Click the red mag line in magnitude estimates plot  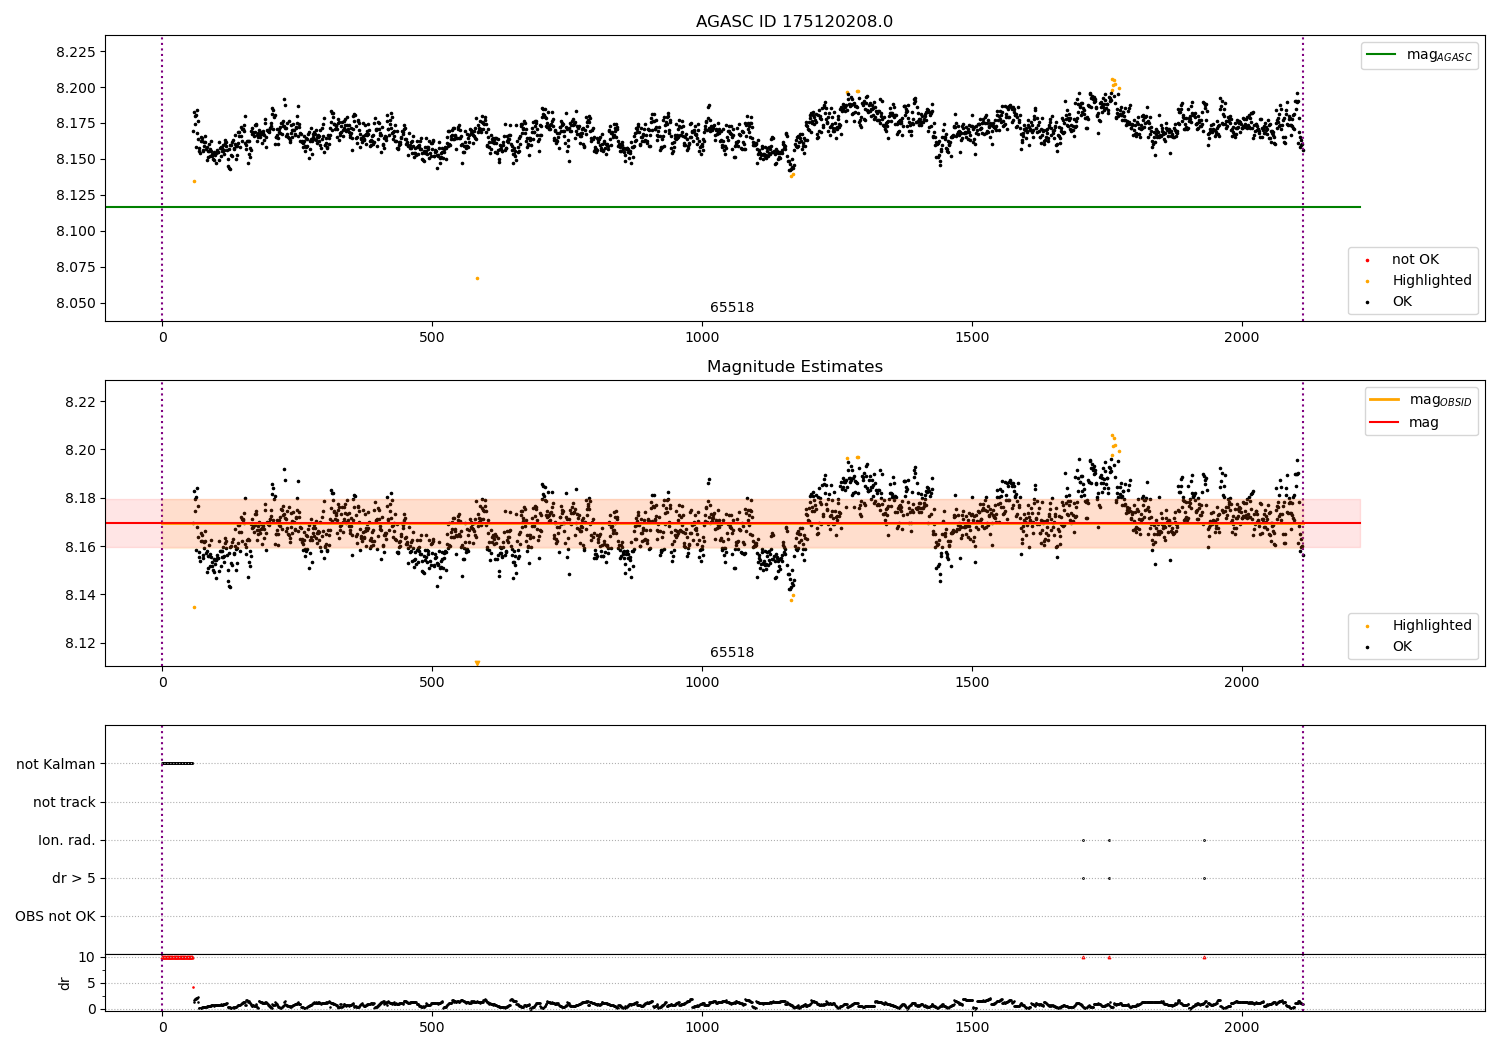point(732,523)
